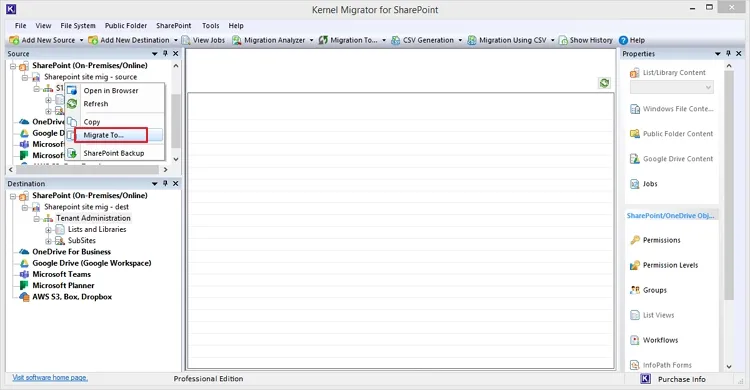Open the Migration Analyzer dropdown arrow
This screenshot has height=390, width=750.
[x=311, y=40]
